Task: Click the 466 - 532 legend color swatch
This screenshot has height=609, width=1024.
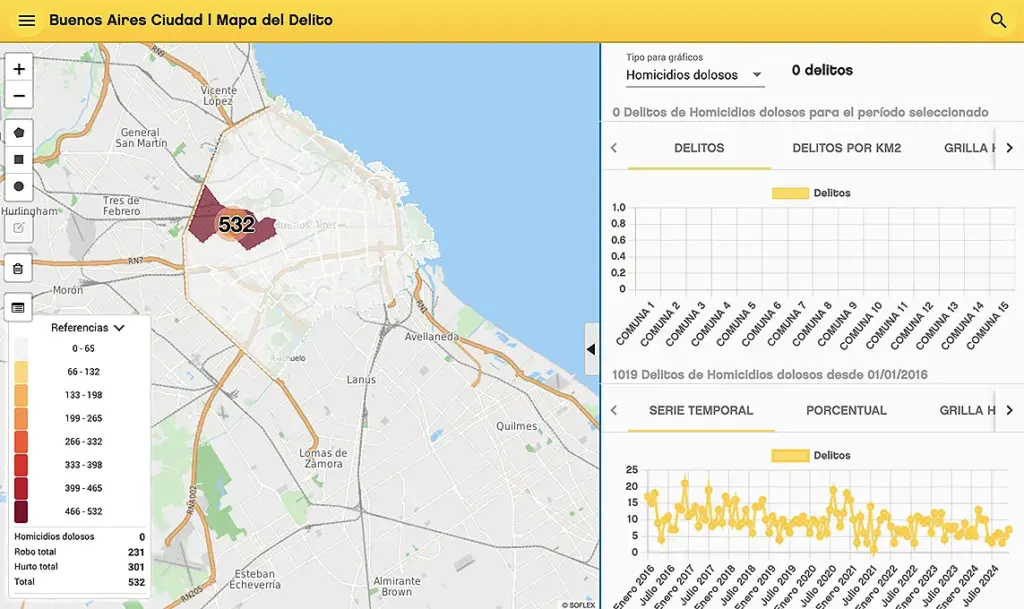Action: pyautogui.click(x=22, y=511)
